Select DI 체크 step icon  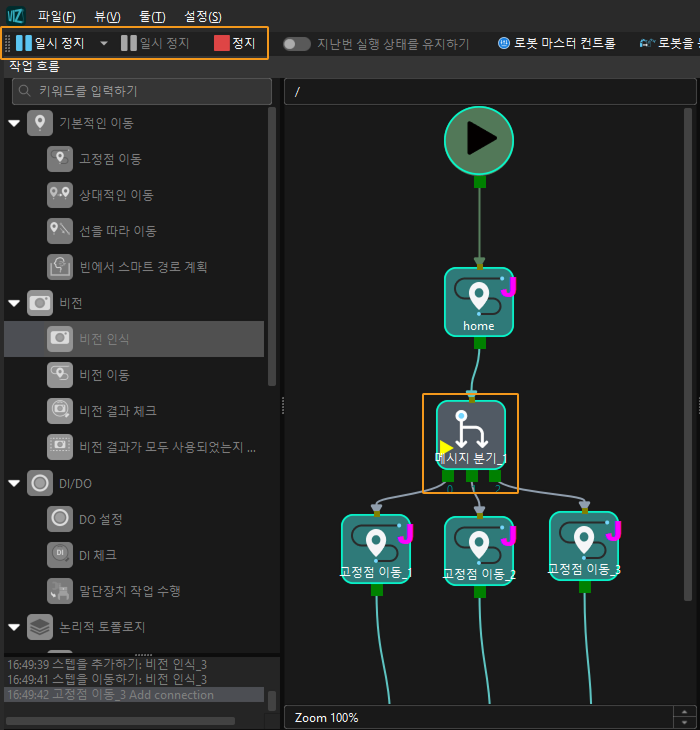tap(60, 554)
